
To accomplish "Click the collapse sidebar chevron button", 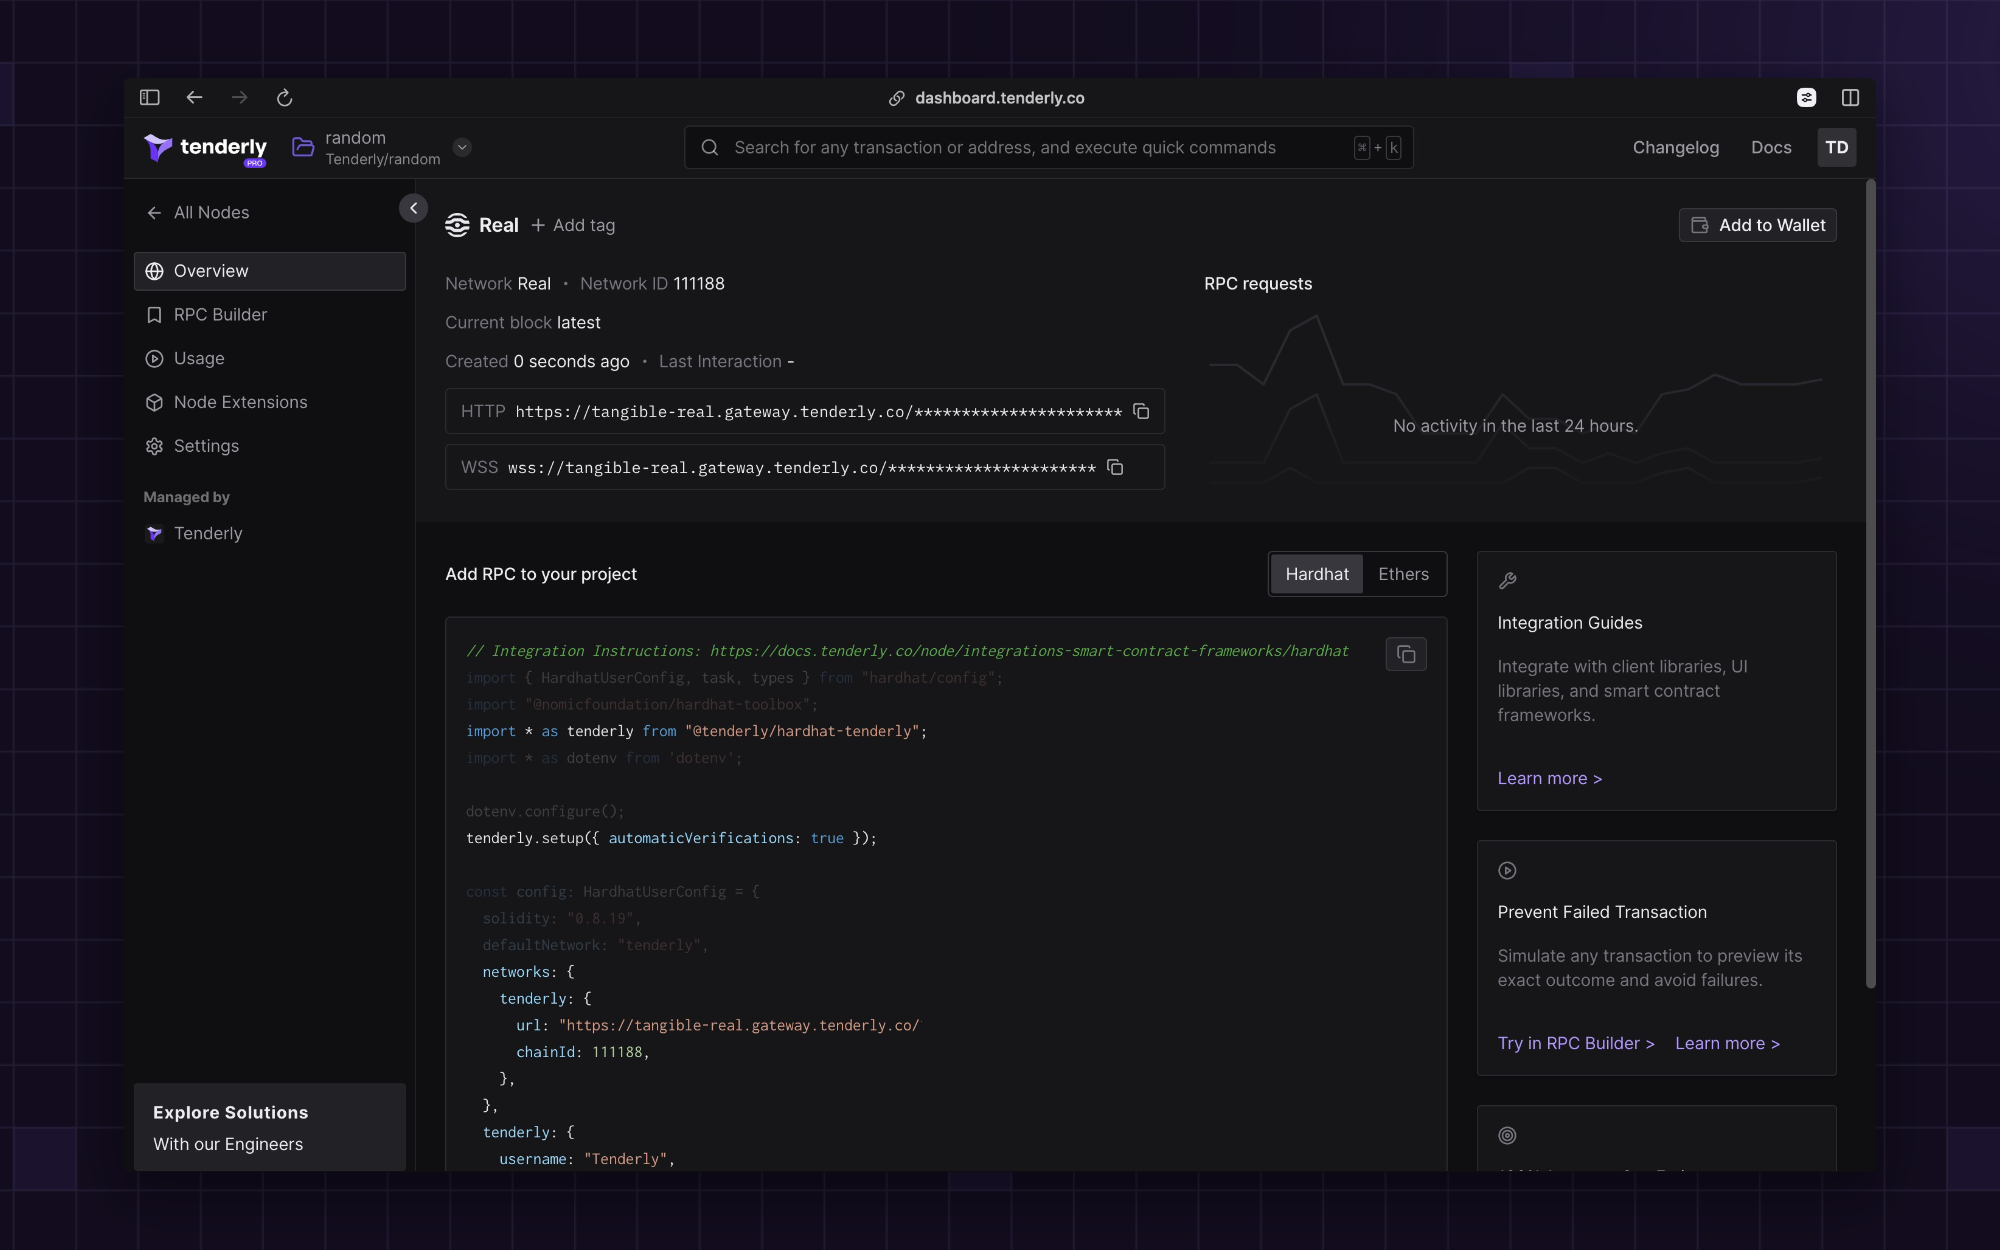I will pyautogui.click(x=413, y=209).
